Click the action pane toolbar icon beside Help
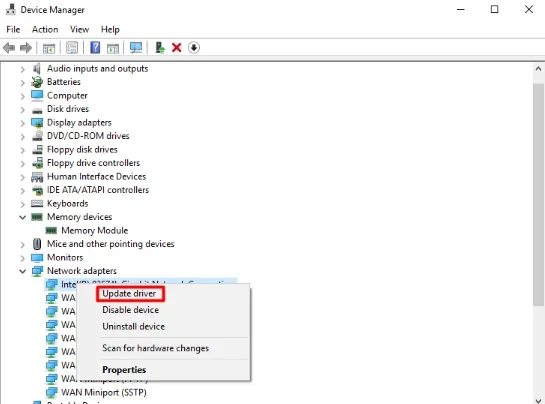The height and width of the screenshot is (404, 545). pyautogui.click(x=113, y=48)
